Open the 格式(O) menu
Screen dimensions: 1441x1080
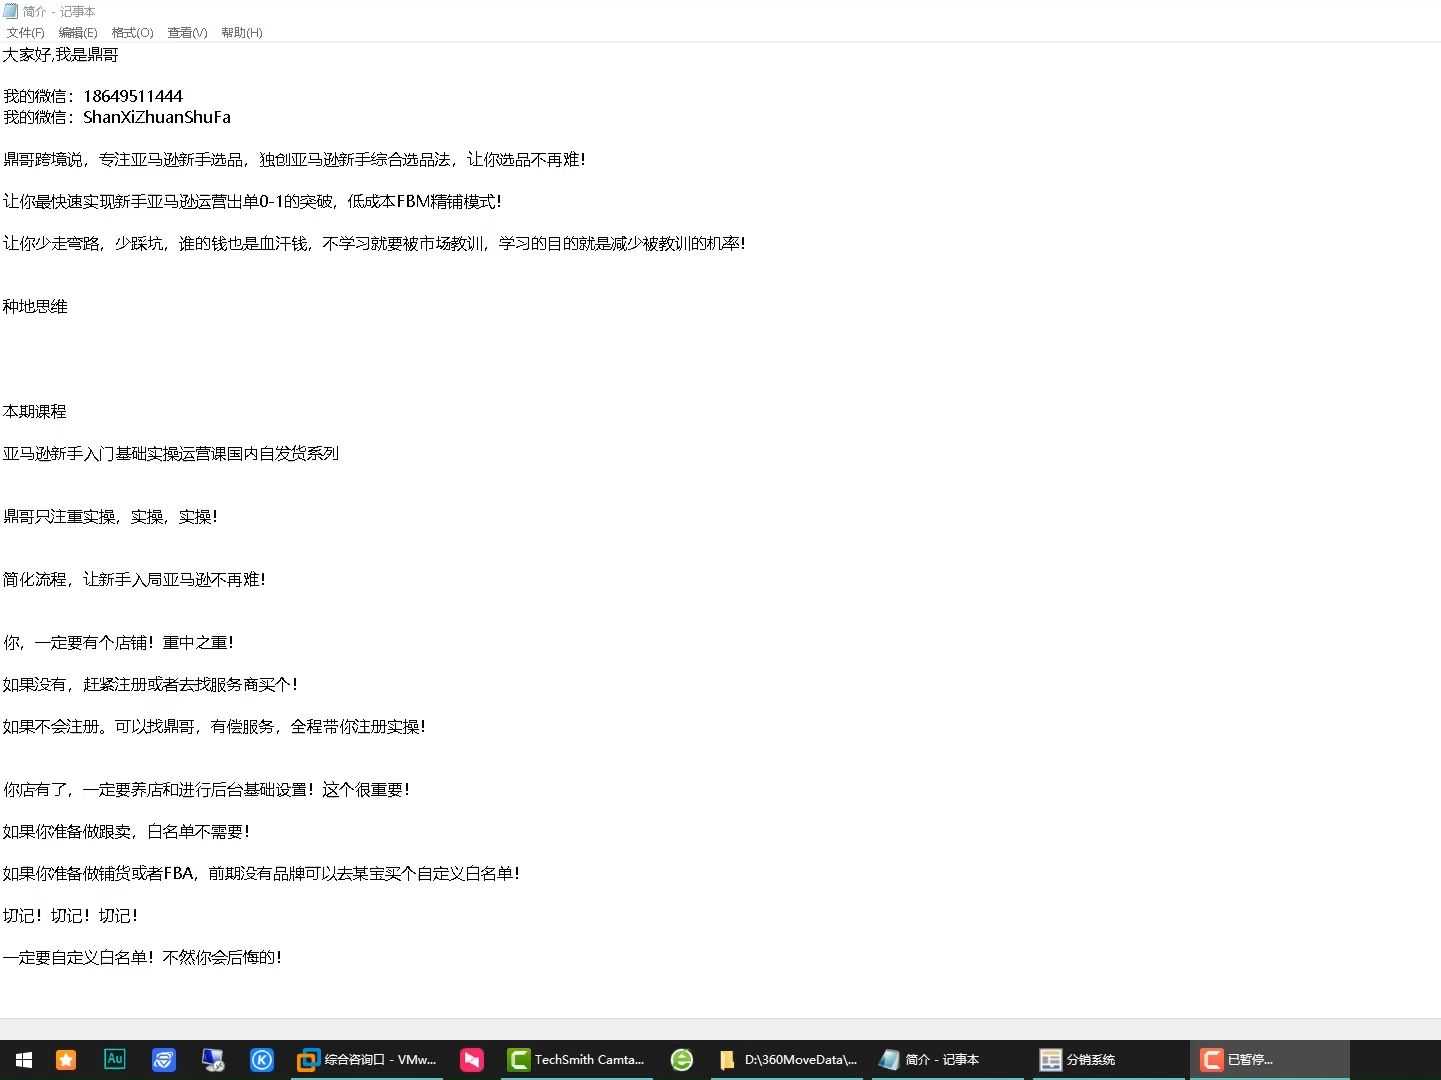pyautogui.click(x=132, y=33)
